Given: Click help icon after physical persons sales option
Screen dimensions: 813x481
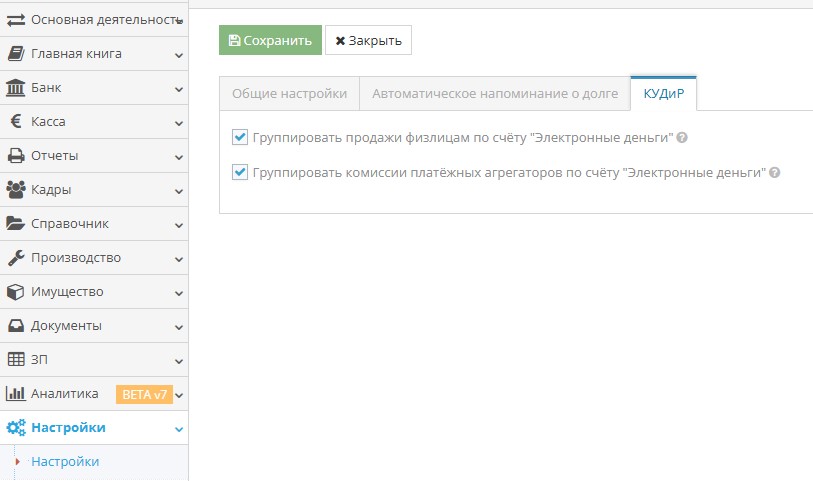Looking at the screenshot, I should [x=682, y=138].
